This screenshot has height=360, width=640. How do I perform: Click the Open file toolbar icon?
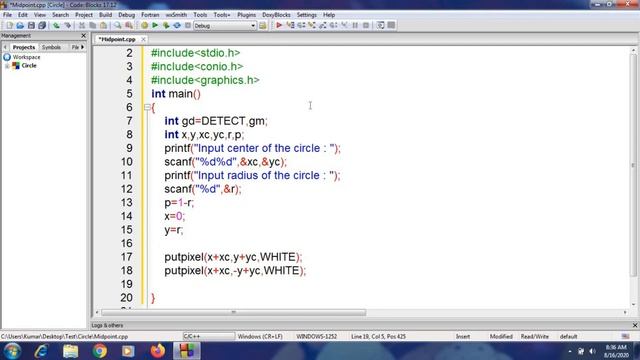[20, 25]
